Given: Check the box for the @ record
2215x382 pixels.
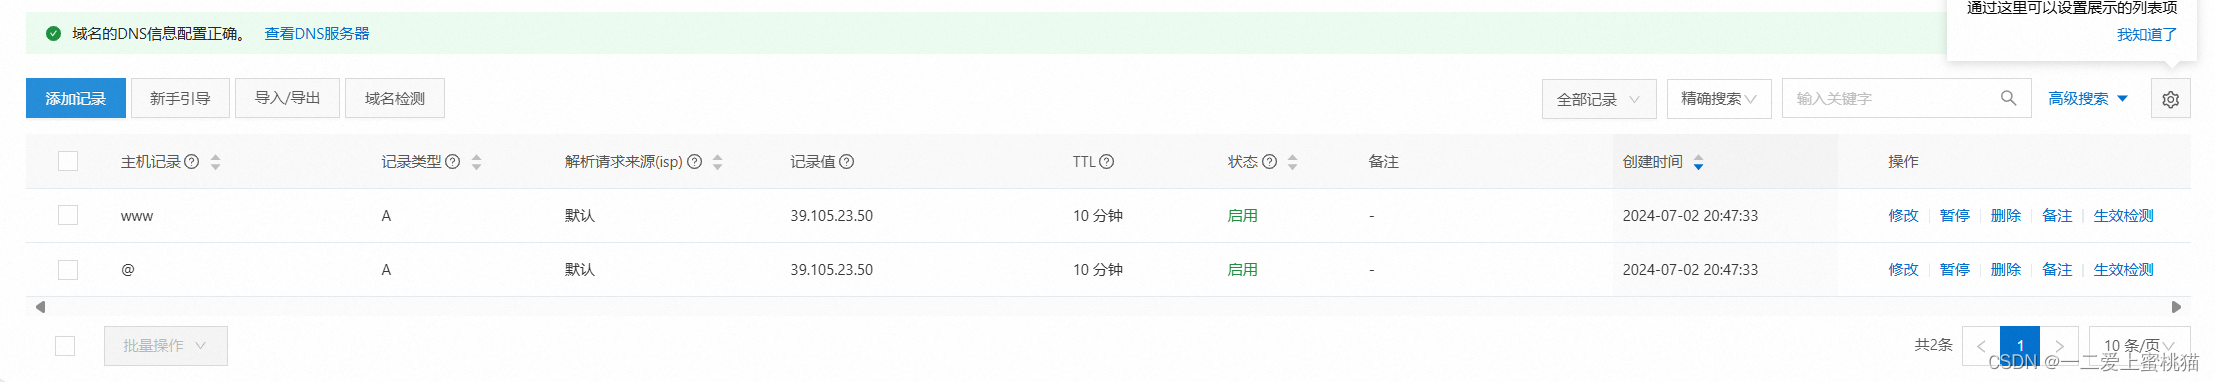Looking at the screenshot, I should coord(68,269).
